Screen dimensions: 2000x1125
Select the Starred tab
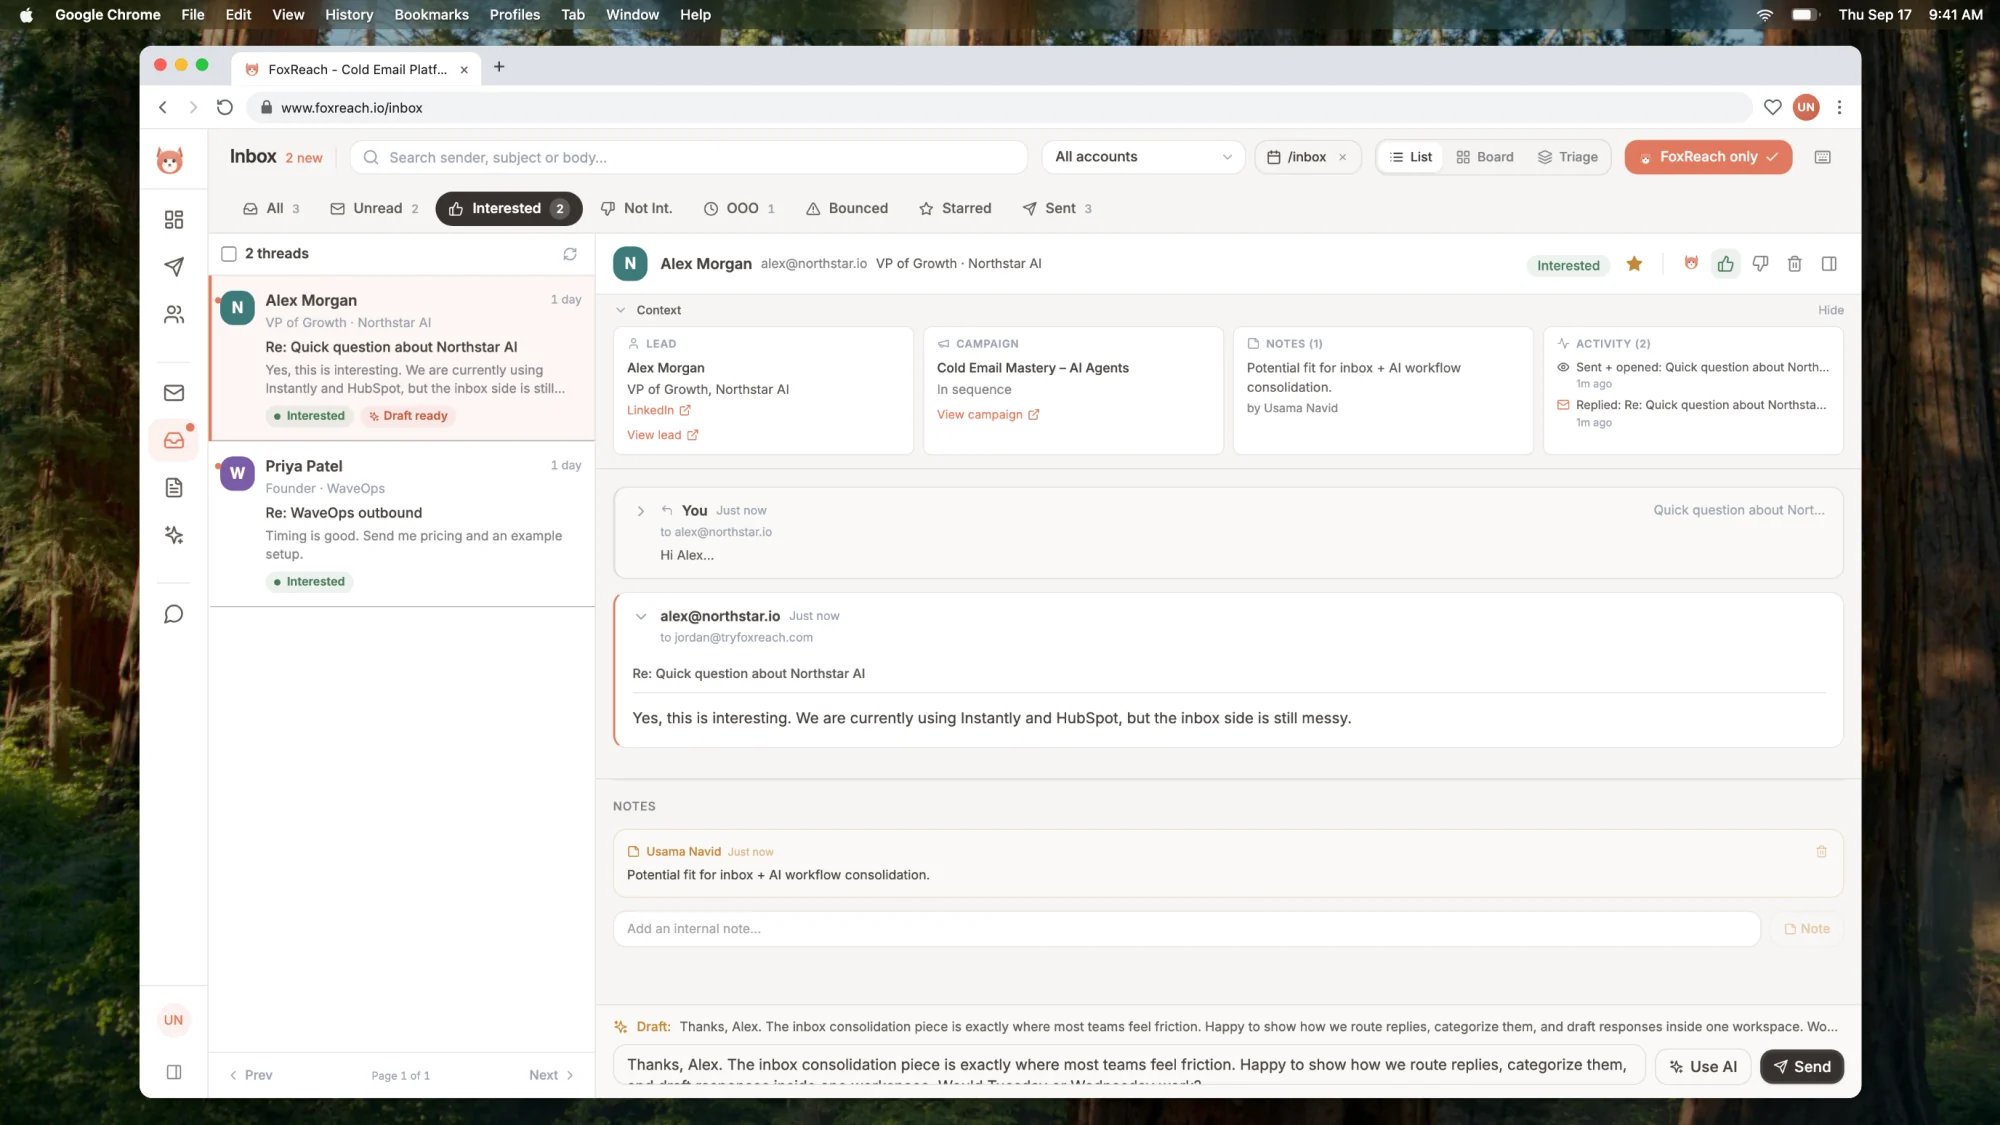pyautogui.click(x=955, y=208)
